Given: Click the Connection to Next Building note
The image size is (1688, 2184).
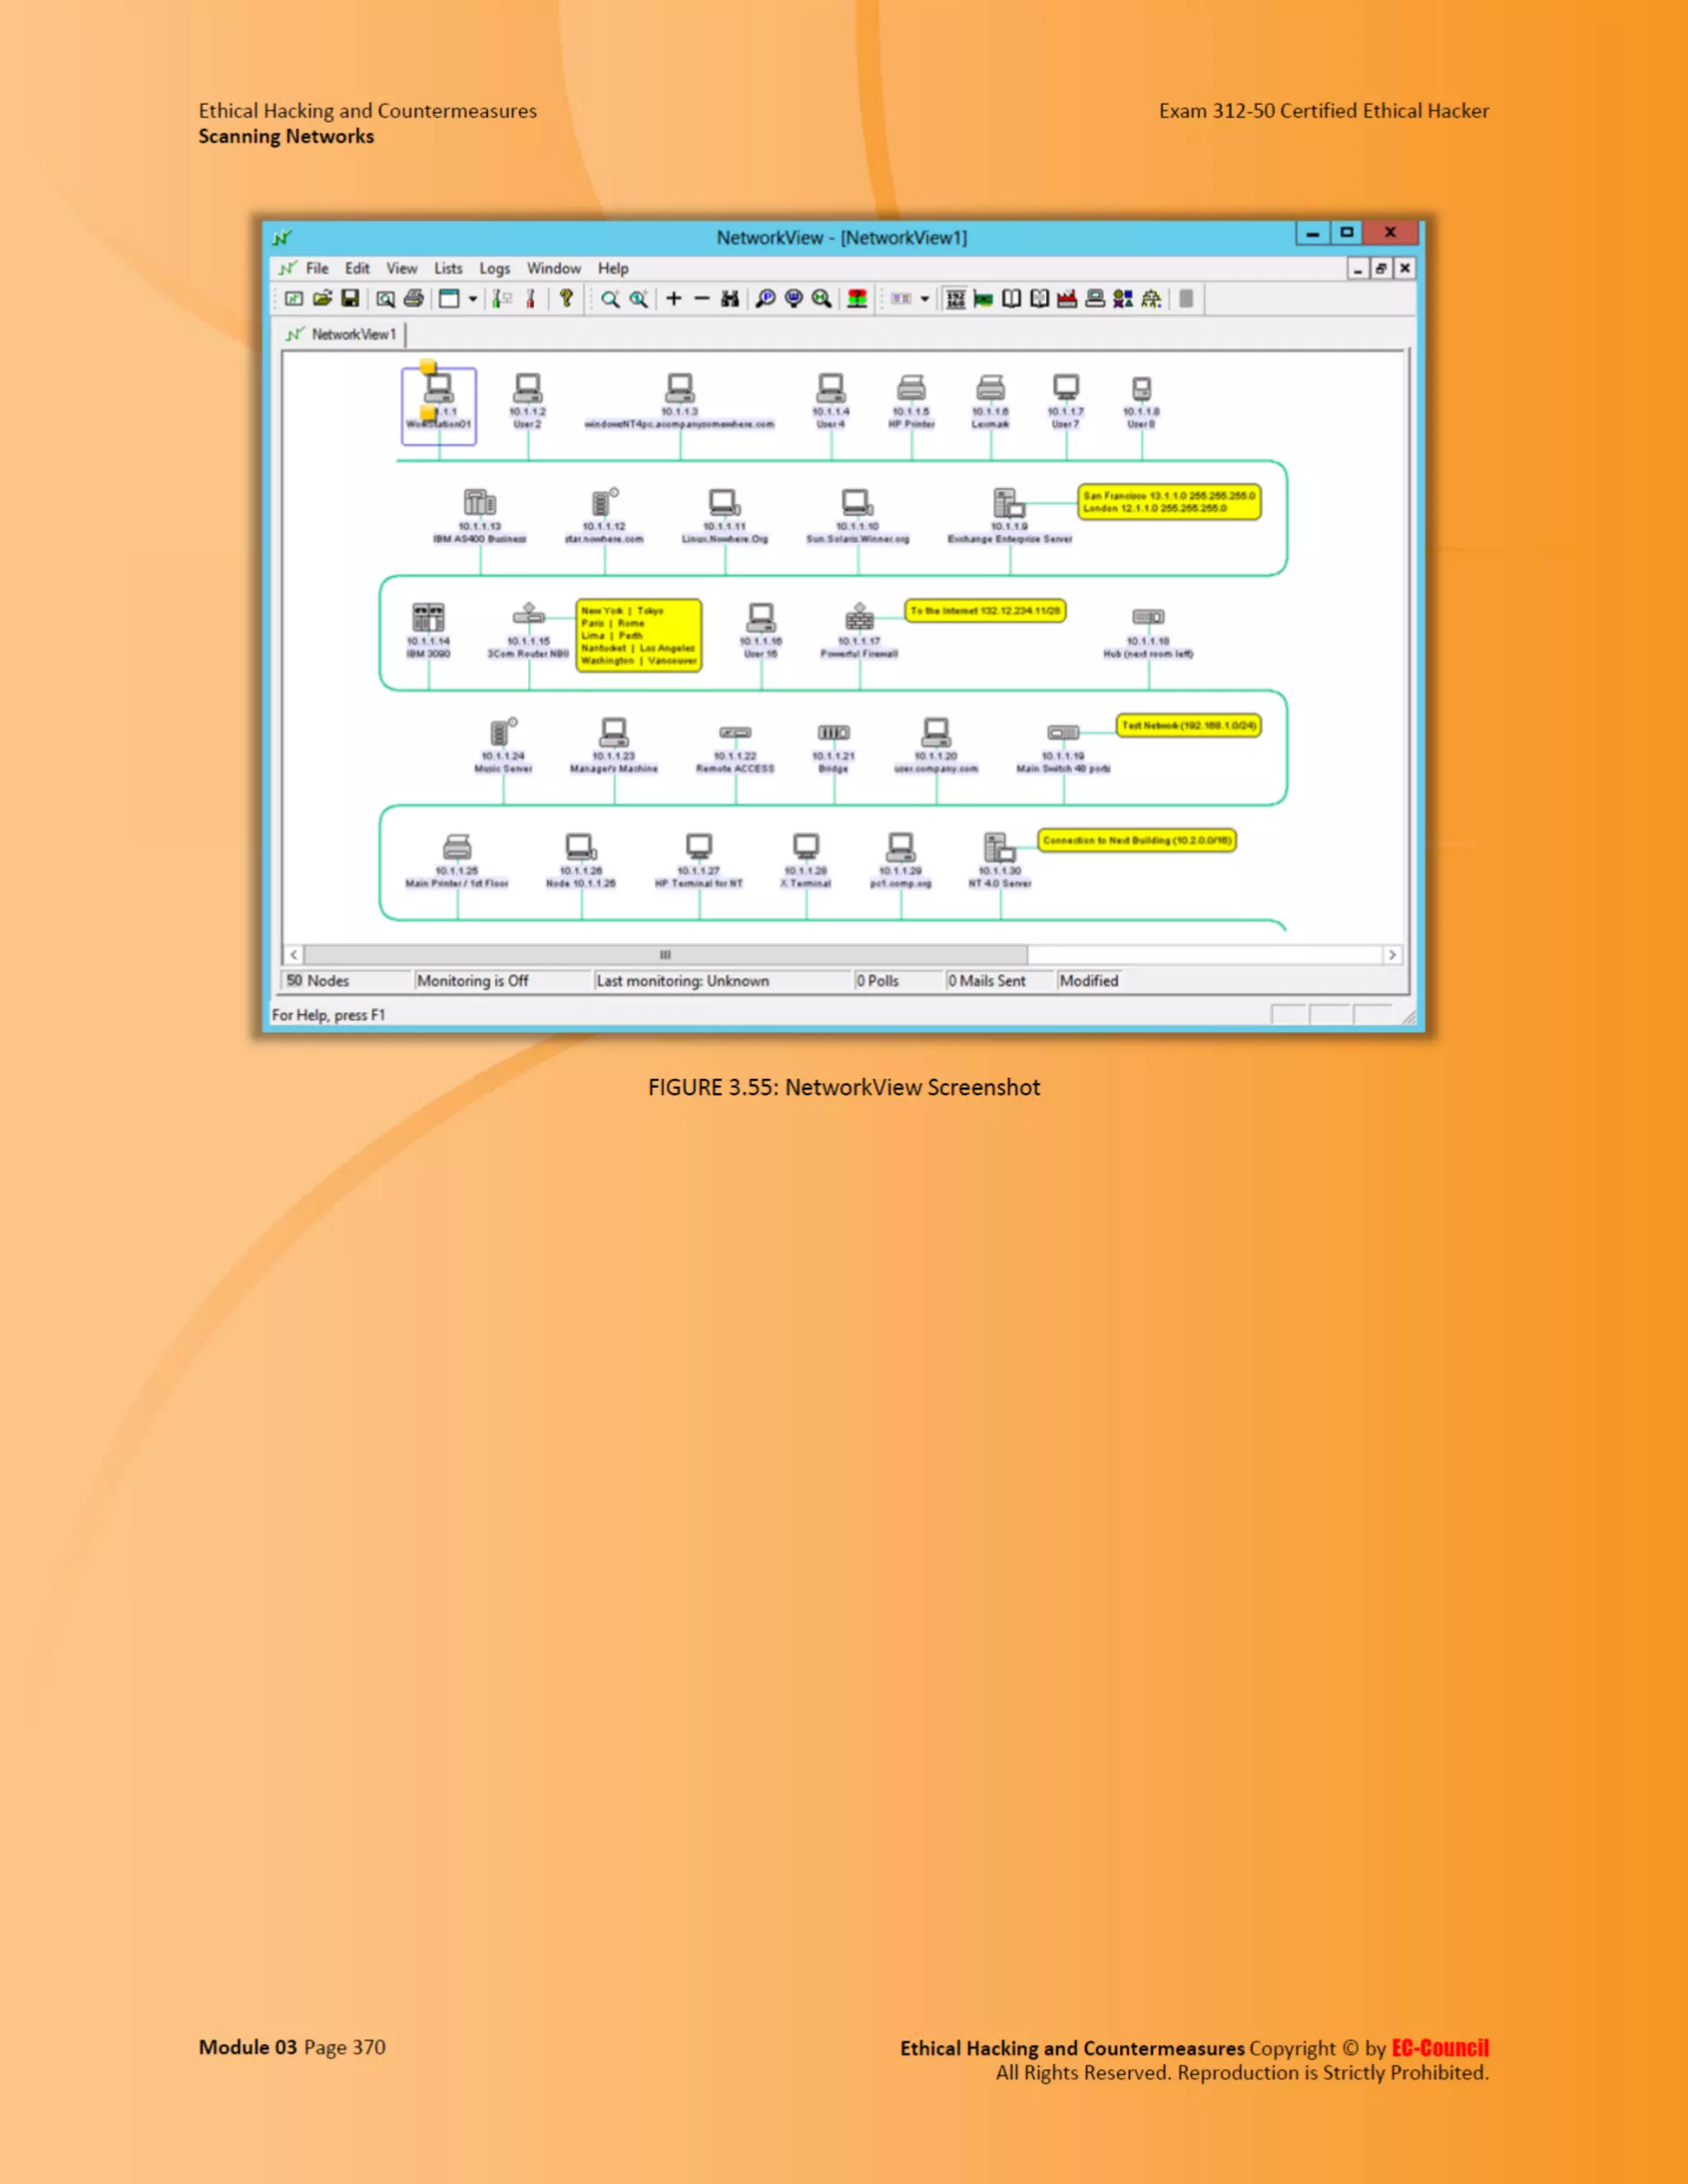Looking at the screenshot, I should (1137, 841).
